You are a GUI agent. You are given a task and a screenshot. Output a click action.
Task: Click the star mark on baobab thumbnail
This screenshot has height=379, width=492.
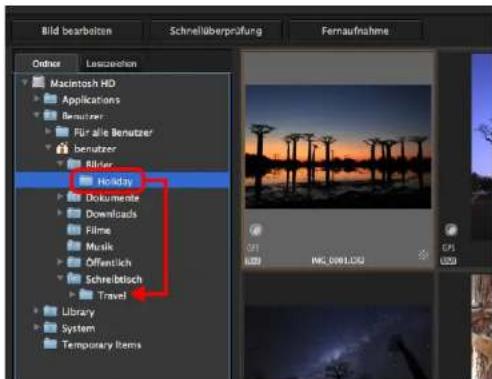click(423, 255)
